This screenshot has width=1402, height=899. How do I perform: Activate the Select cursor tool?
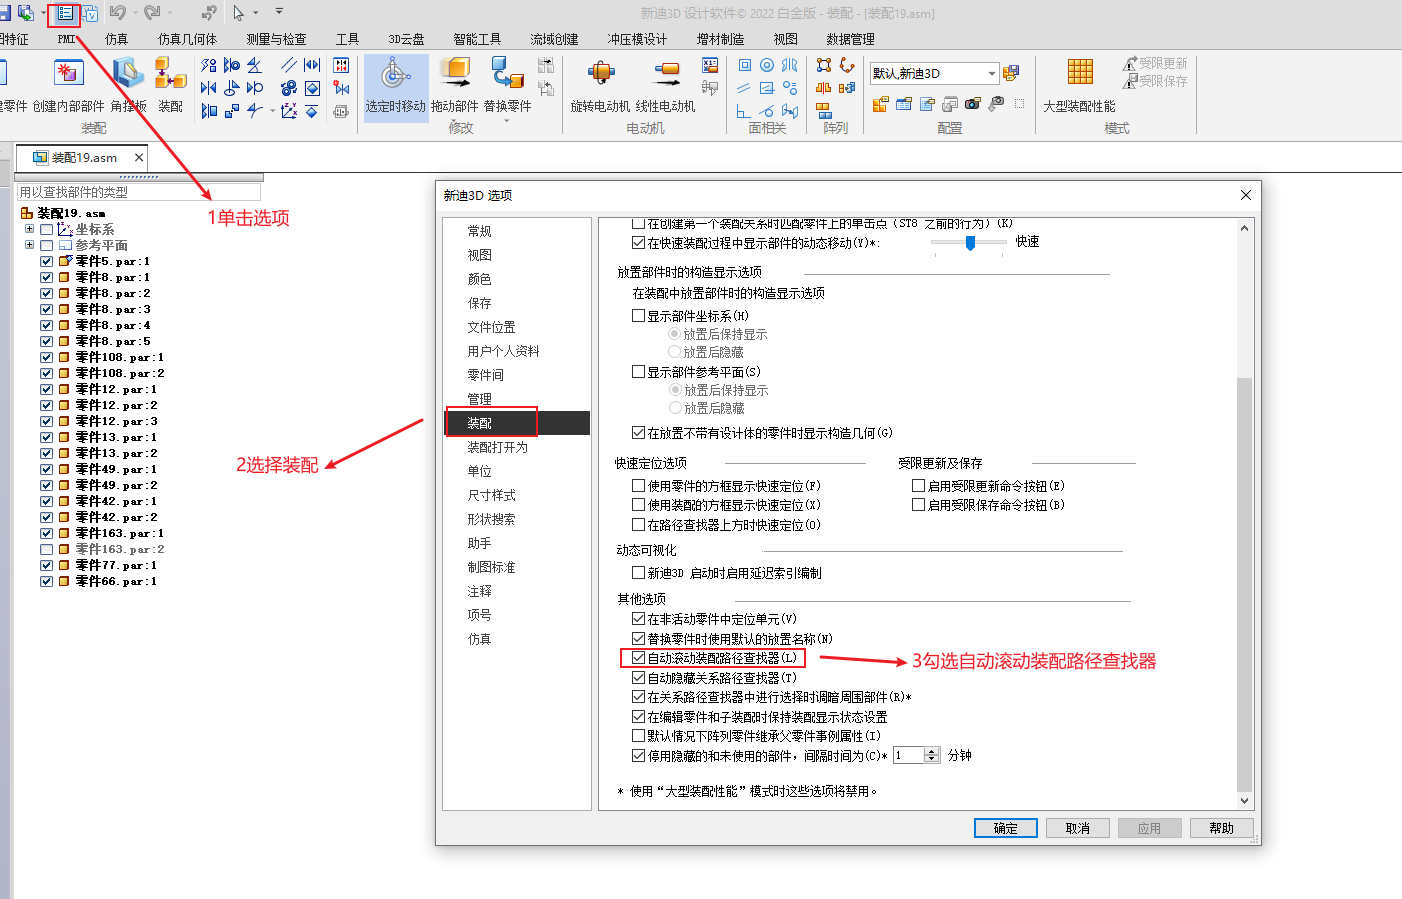click(x=239, y=13)
